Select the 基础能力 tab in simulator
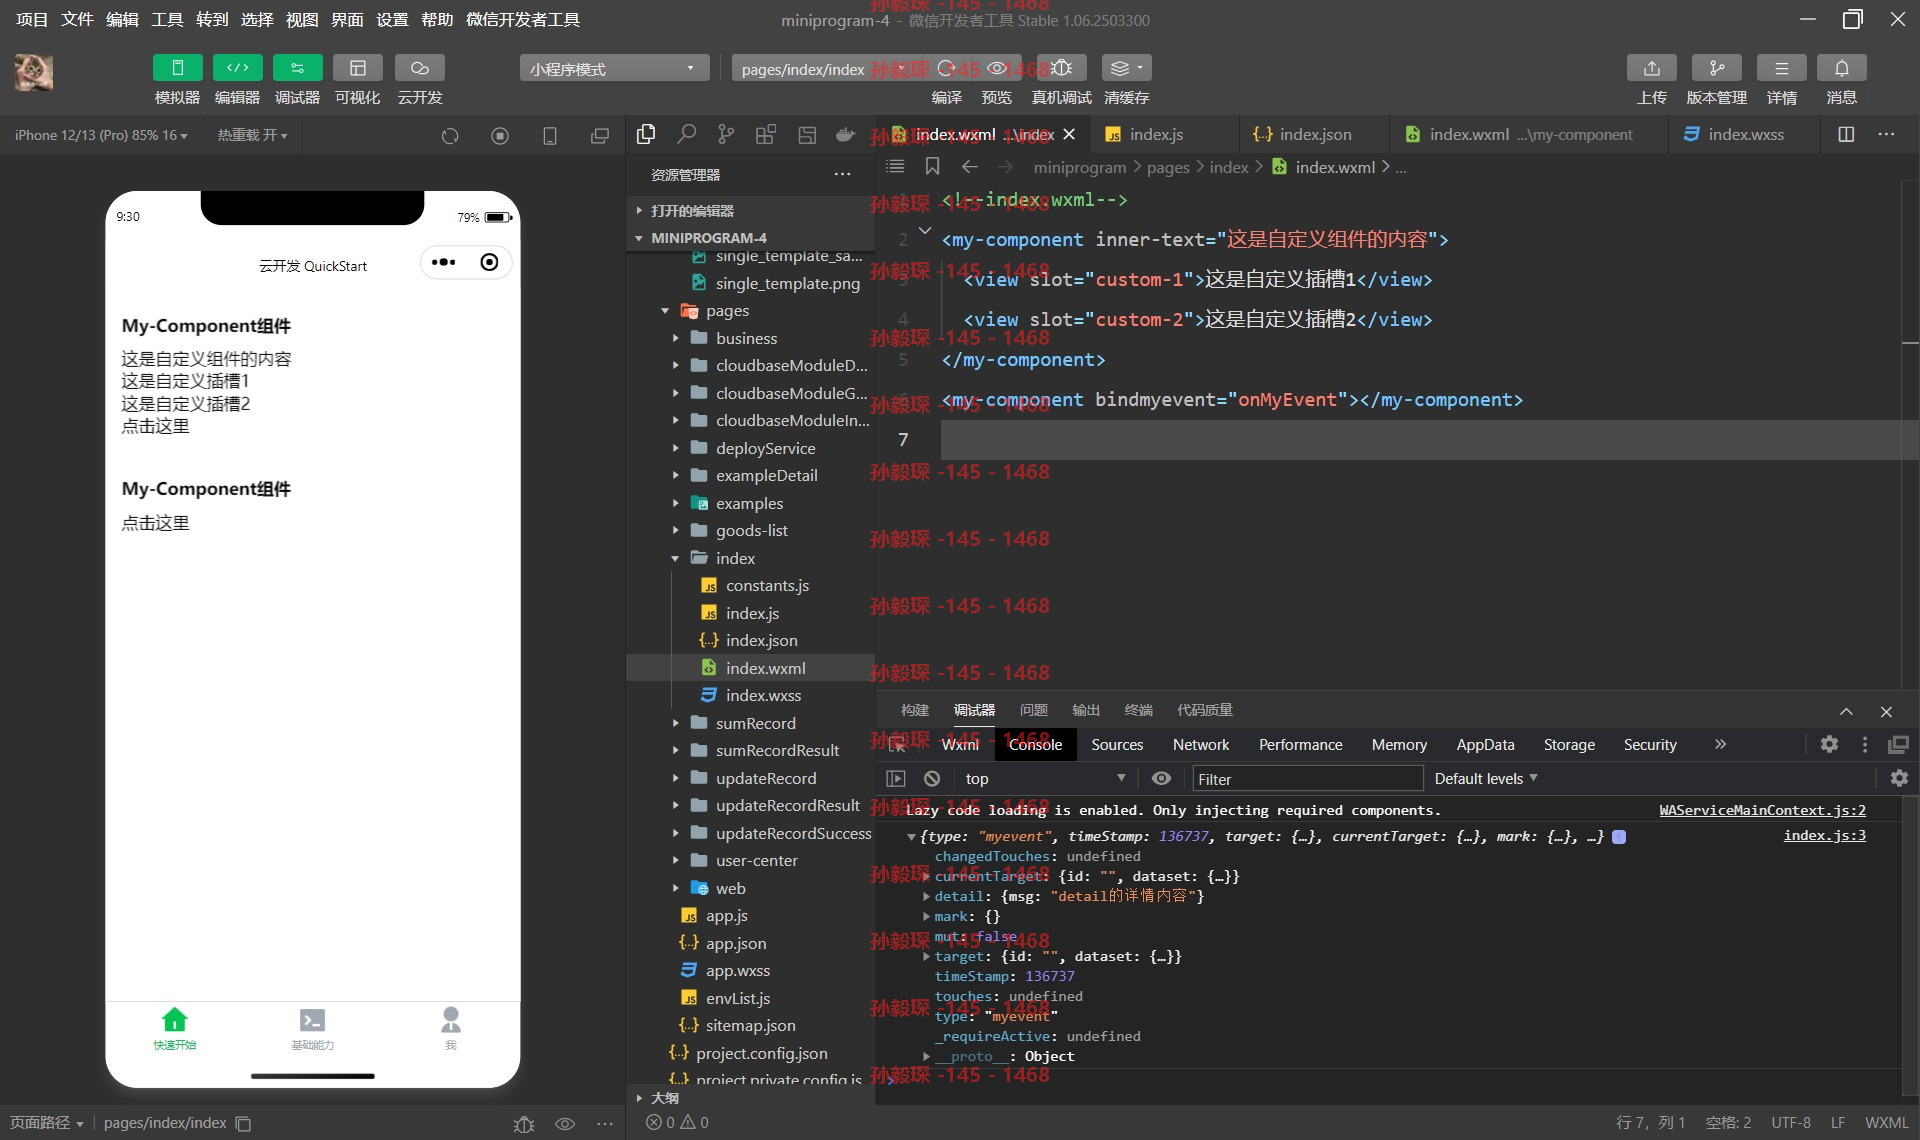The width and height of the screenshot is (1920, 1140). (x=312, y=1028)
